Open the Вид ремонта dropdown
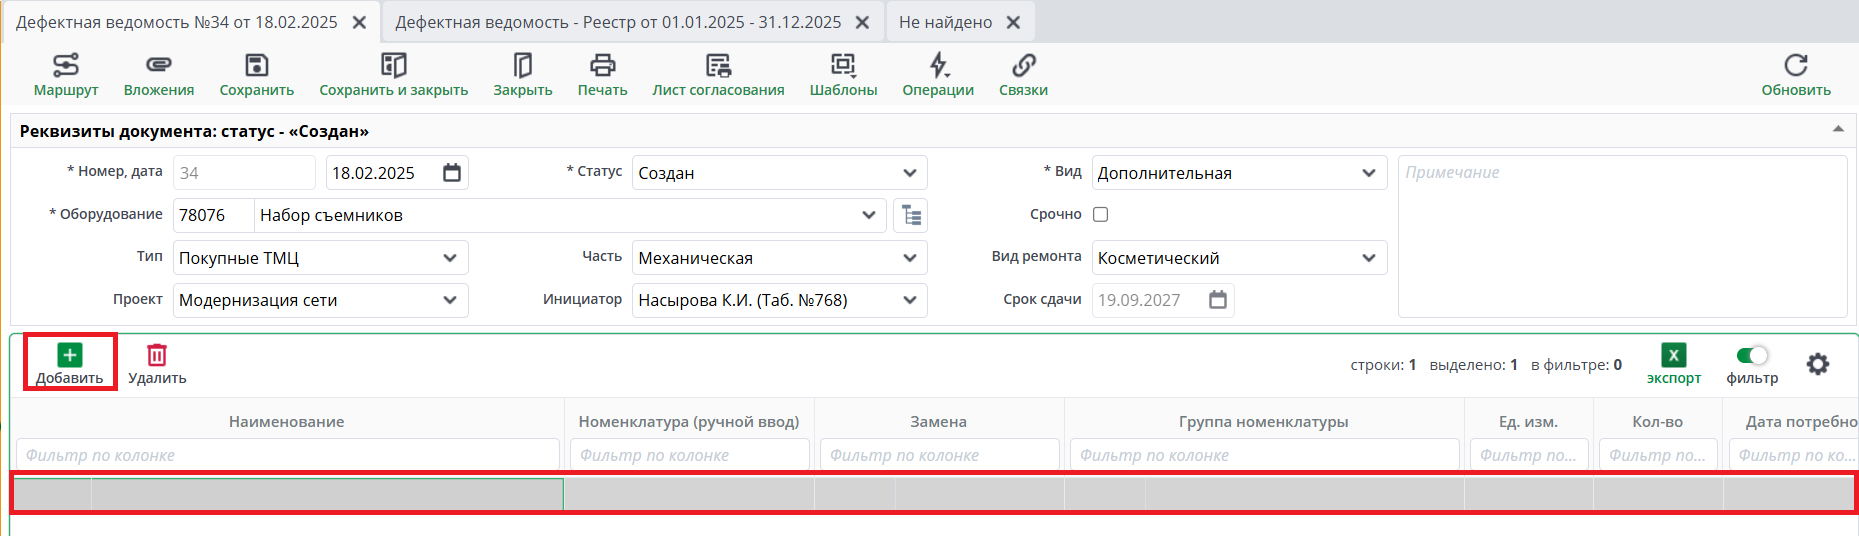 tap(1368, 258)
